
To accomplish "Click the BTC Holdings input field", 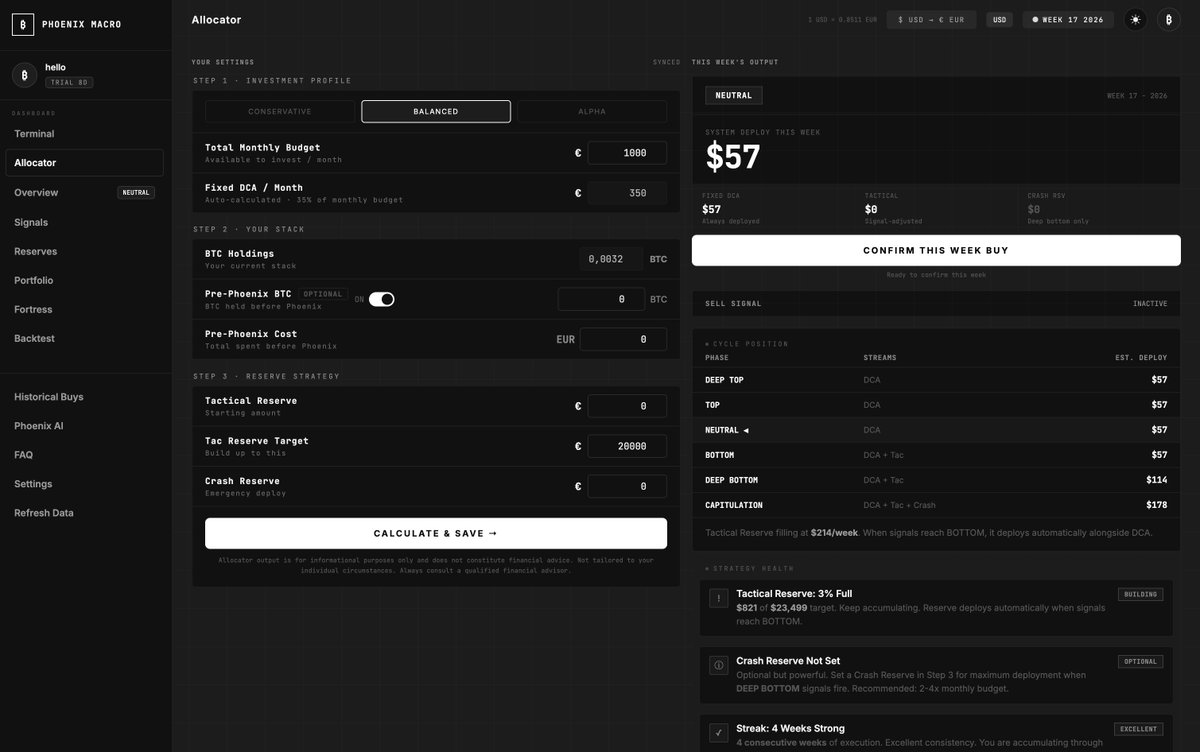I will coord(611,259).
